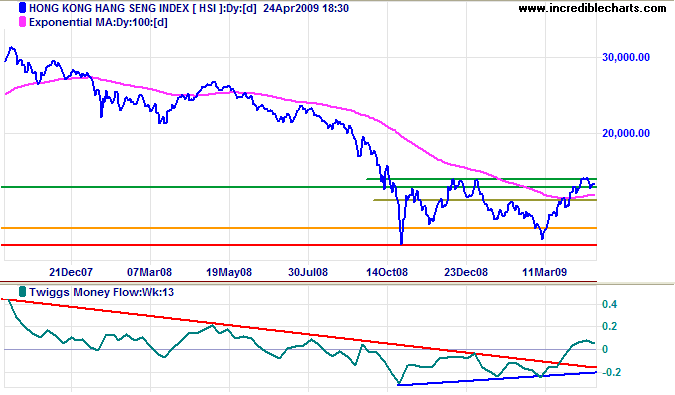Image resolution: width=675 pixels, height=395 pixels.
Task: Click the 20,000.00 price axis label
Action: 626,133
